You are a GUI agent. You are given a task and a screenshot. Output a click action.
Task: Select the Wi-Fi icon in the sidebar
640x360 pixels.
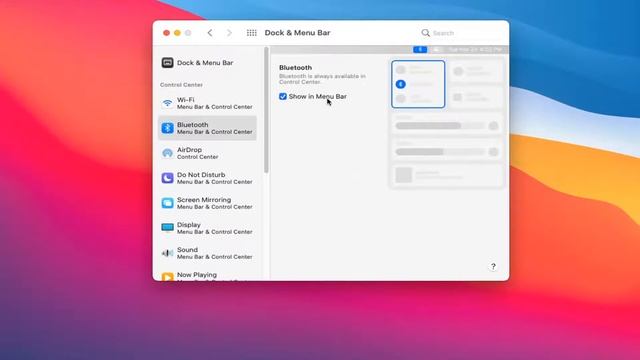click(167, 103)
